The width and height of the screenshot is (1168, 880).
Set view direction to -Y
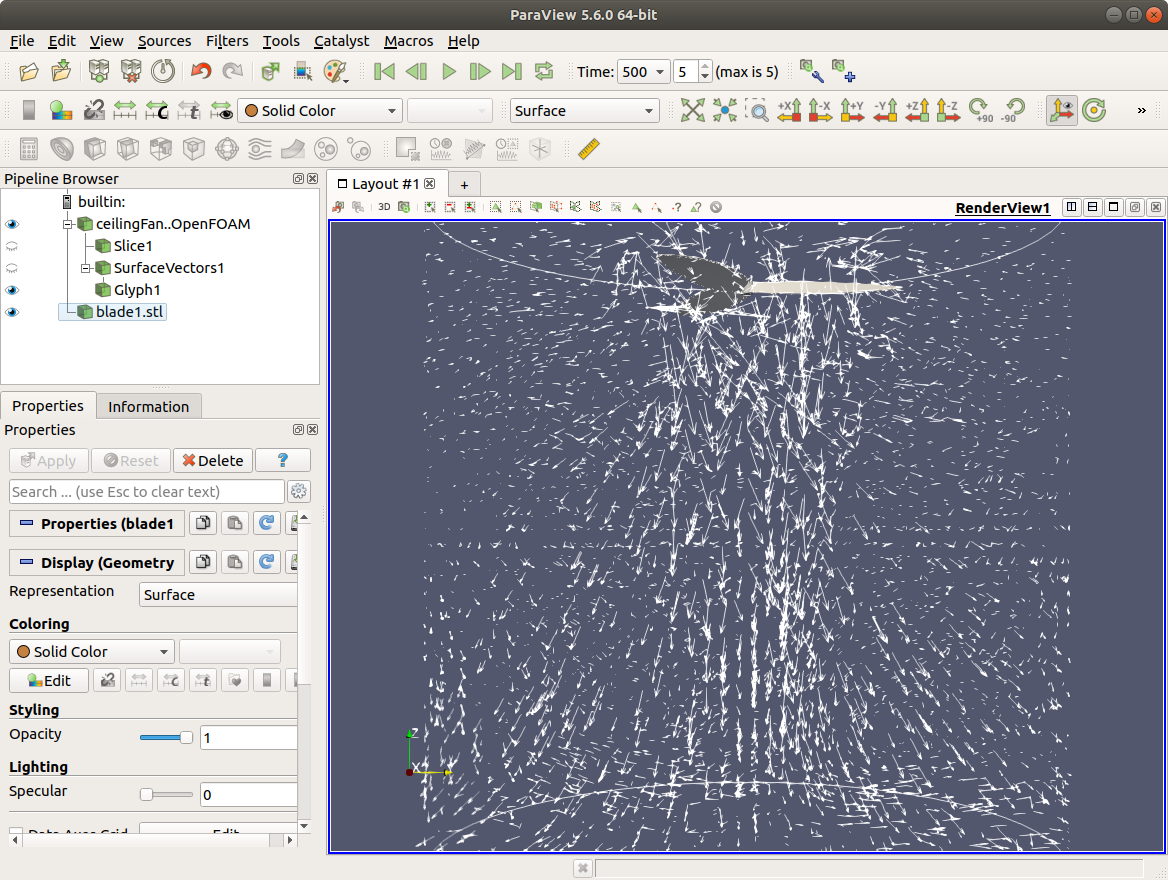click(885, 110)
